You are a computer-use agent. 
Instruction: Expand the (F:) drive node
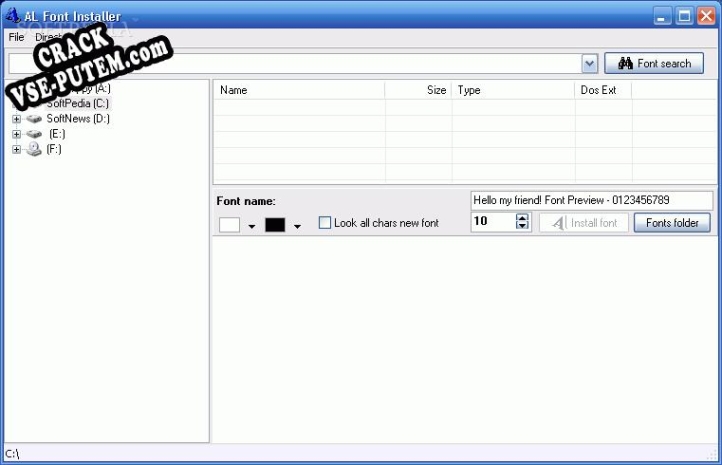point(16,149)
